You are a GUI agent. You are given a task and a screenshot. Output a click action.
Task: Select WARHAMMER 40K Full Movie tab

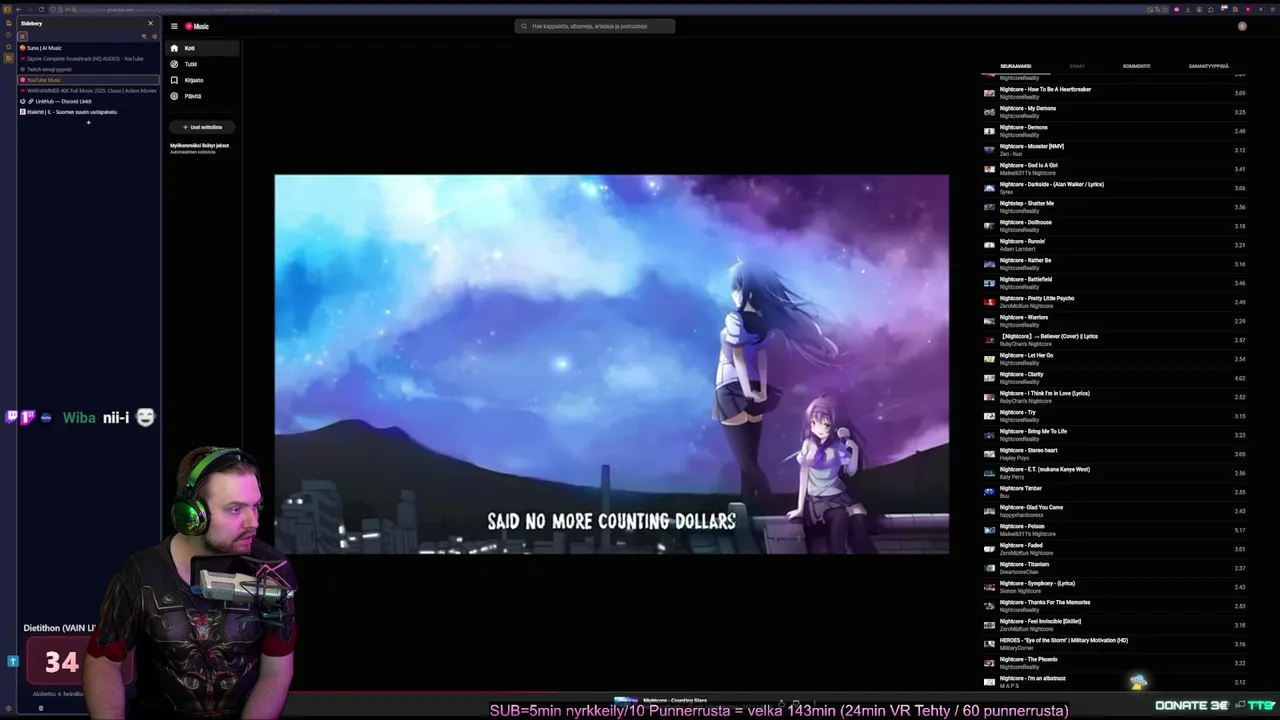pyautogui.click(x=89, y=91)
